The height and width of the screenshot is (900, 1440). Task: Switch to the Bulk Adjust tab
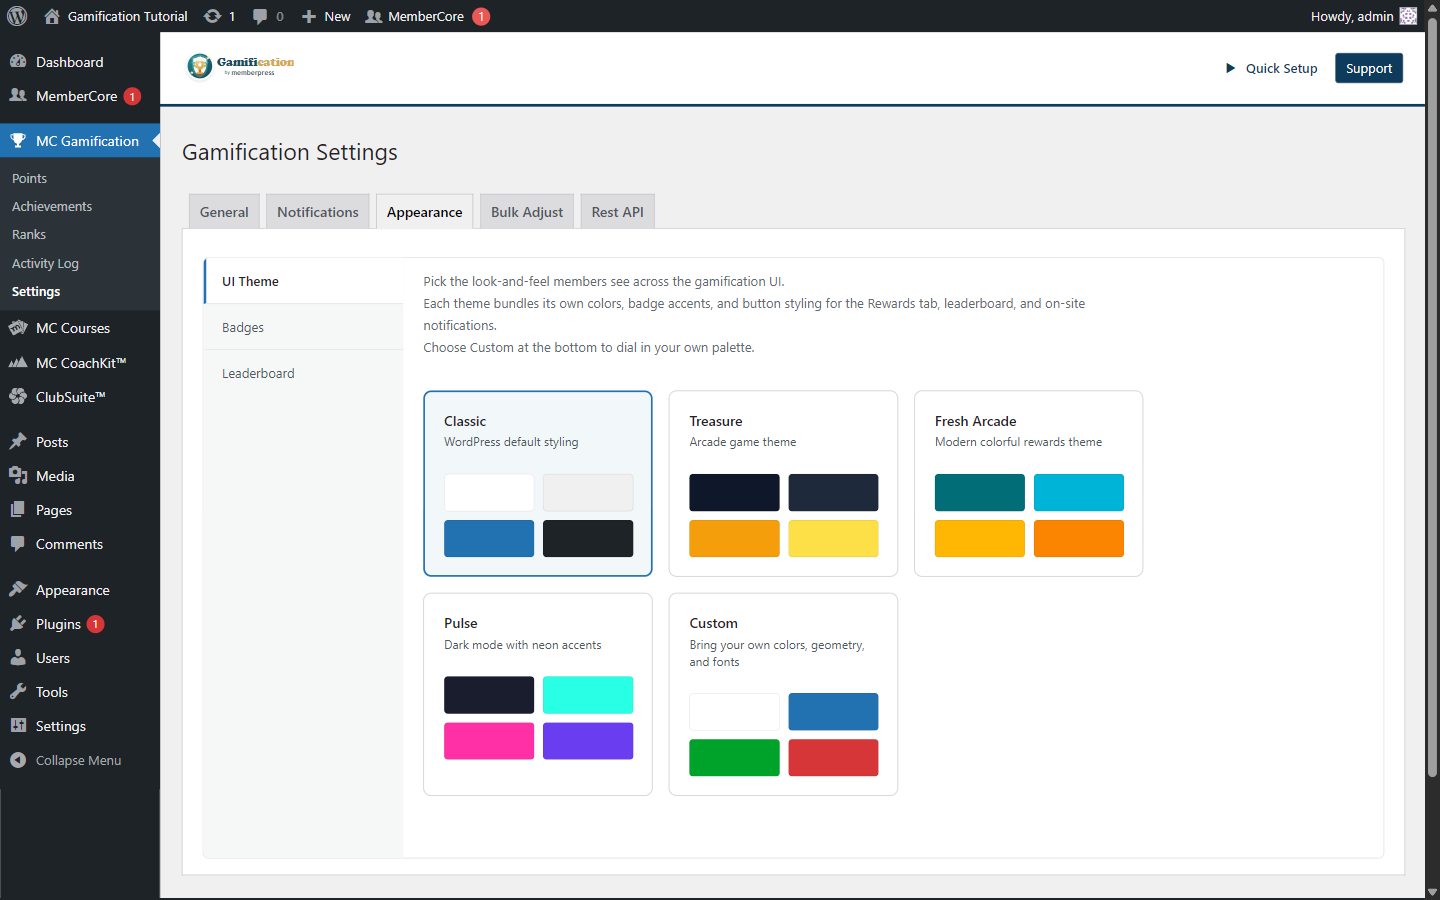click(527, 212)
